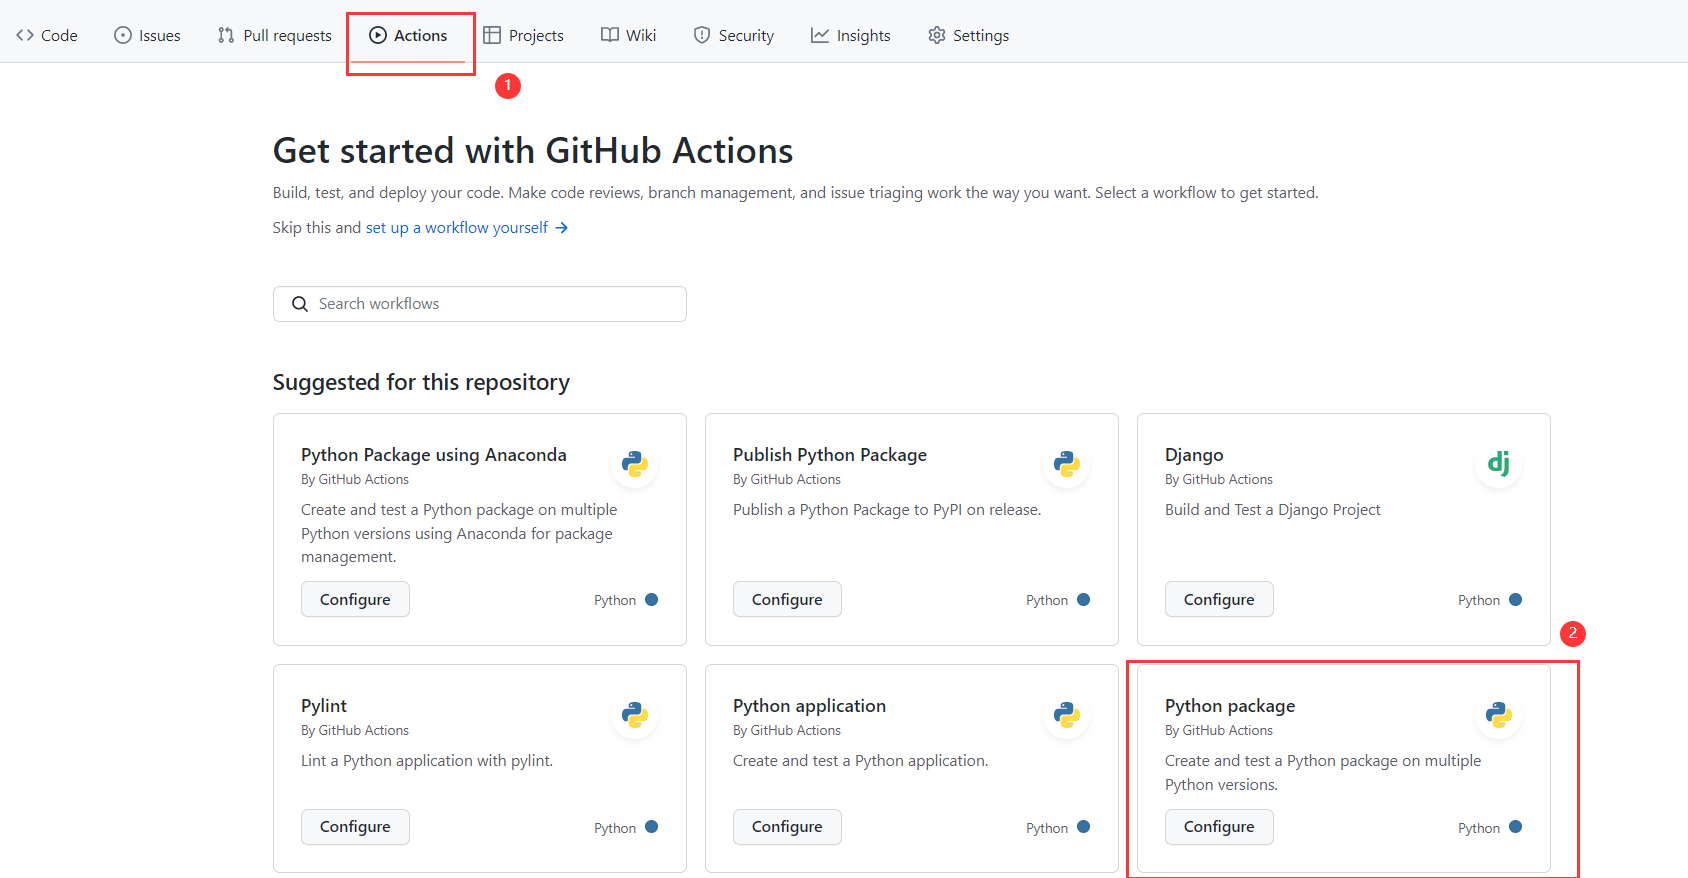
Task: Click 'Publish a Python Package to PyPI' description
Action: (x=887, y=510)
